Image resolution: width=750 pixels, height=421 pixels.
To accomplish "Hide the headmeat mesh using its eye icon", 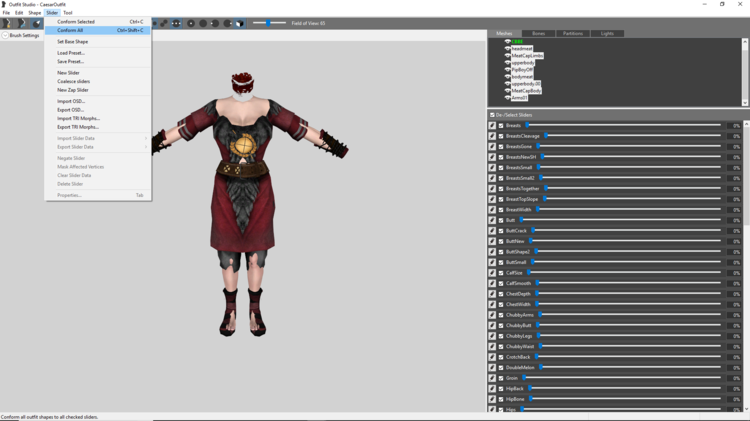I will point(507,48).
